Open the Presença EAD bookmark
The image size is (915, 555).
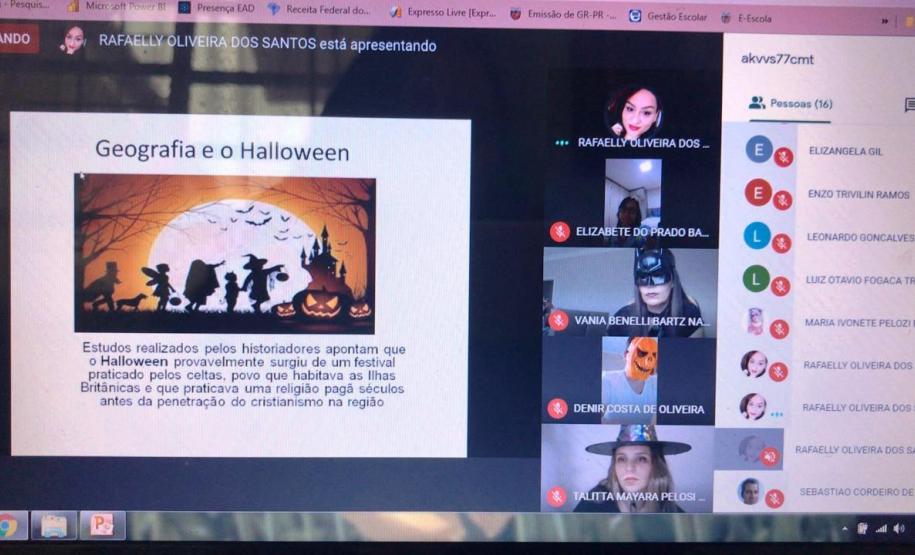(x=217, y=9)
